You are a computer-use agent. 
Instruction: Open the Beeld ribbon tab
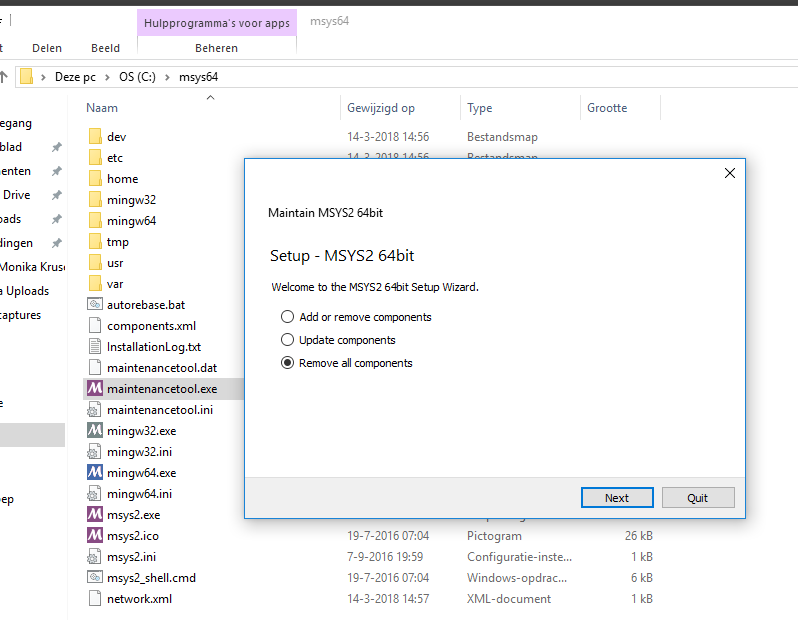coord(105,48)
